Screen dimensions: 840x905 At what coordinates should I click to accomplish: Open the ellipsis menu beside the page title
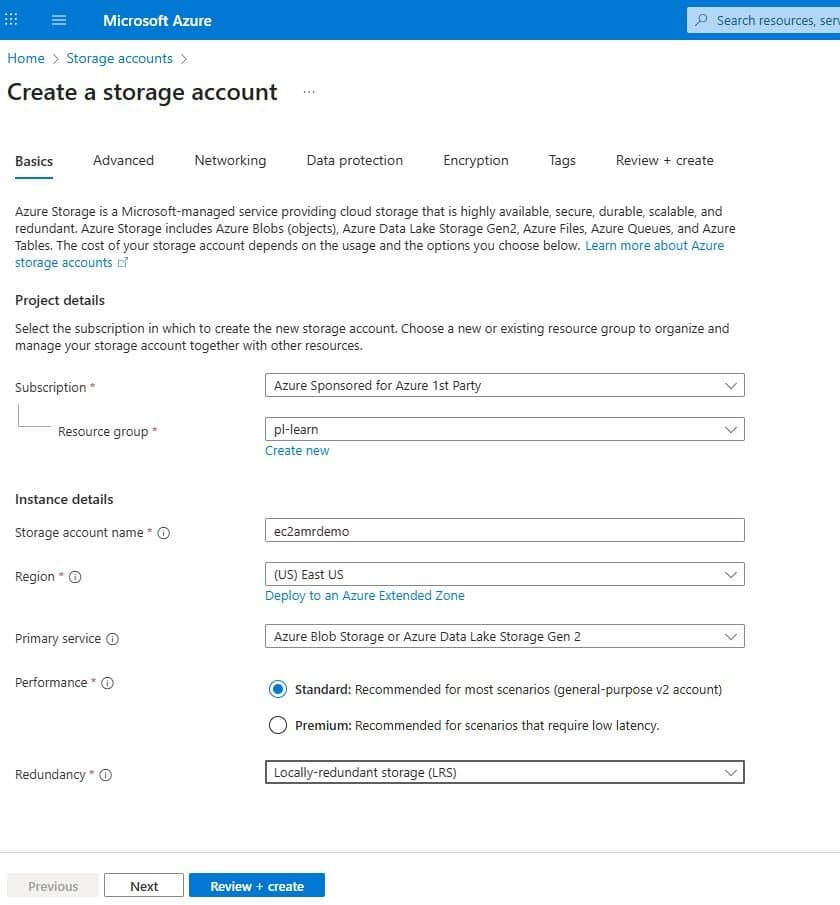(x=309, y=91)
